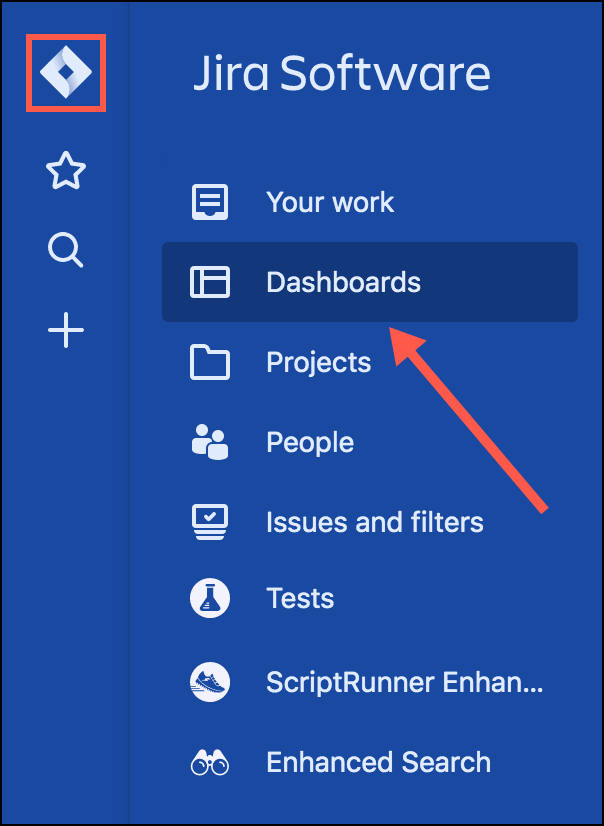Go to Projects in the sidebar
The height and width of the screenshot is (826, 604).
click(x=318, y=362)
